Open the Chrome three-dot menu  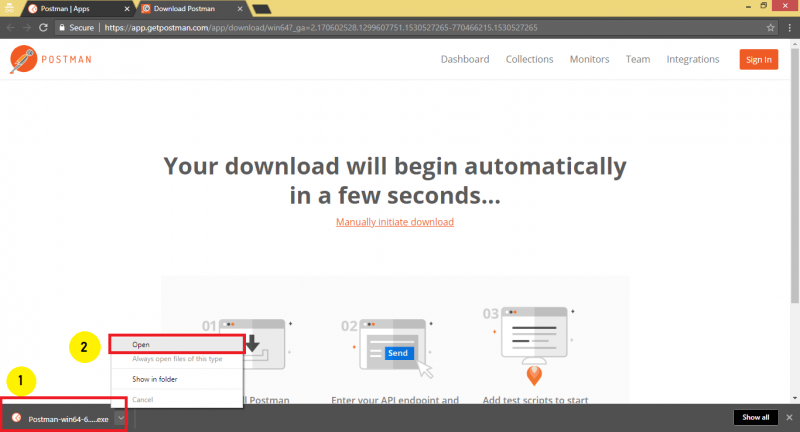click(788, 28)
